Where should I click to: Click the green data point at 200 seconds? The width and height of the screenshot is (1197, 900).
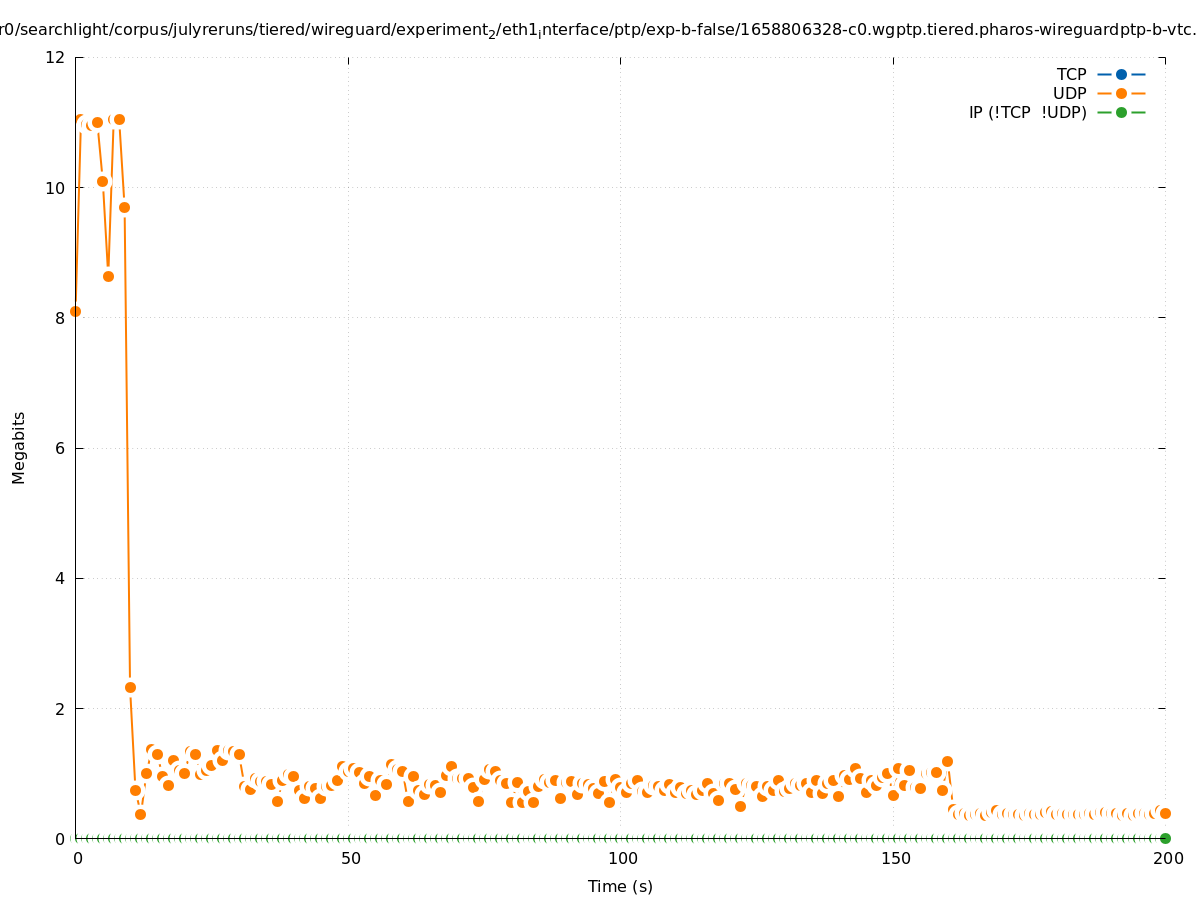pyautogui.click(x=1165, y=838)
